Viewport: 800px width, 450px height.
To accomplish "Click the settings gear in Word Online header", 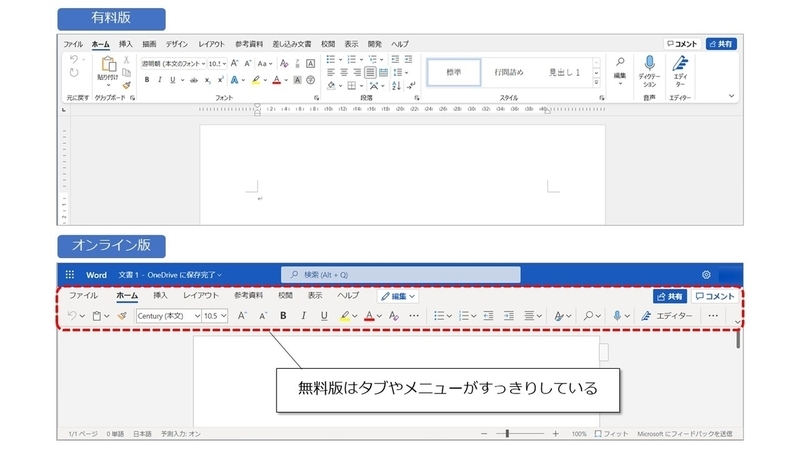I will point(706,274).
